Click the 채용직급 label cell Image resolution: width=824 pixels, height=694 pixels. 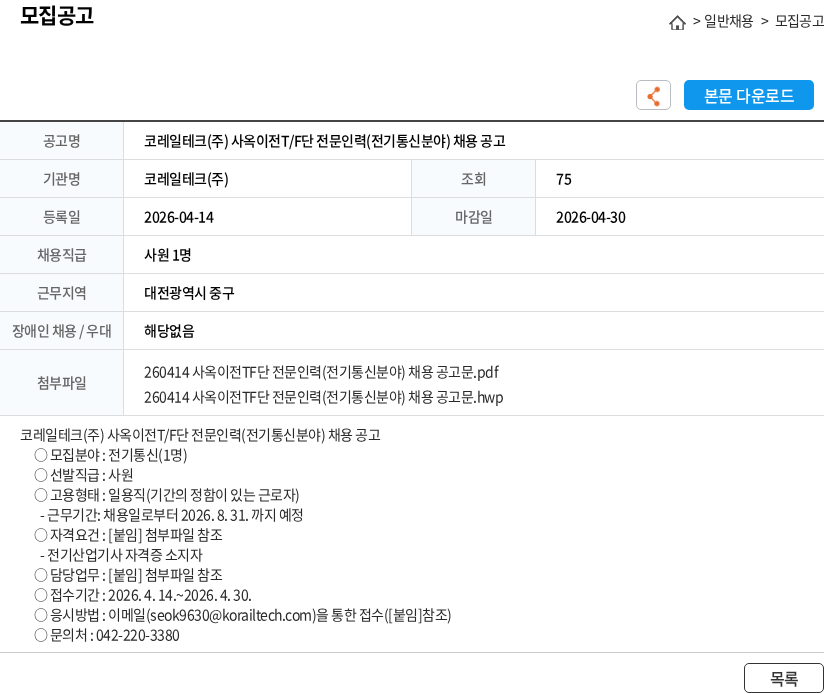coord(61,255)
